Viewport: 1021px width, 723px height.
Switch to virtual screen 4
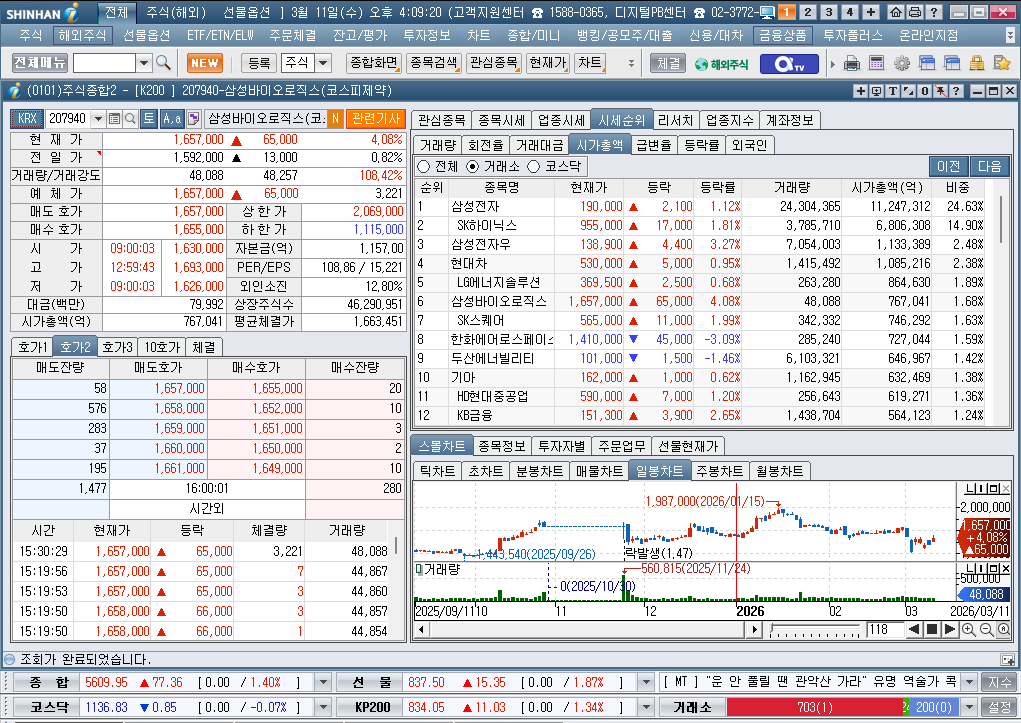click(849, 12)
